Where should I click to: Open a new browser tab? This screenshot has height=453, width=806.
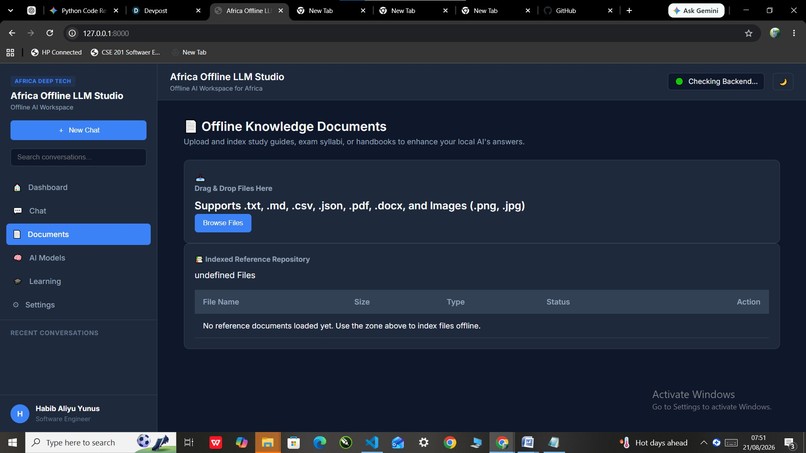pyautogui.click(x=629, y=10)
